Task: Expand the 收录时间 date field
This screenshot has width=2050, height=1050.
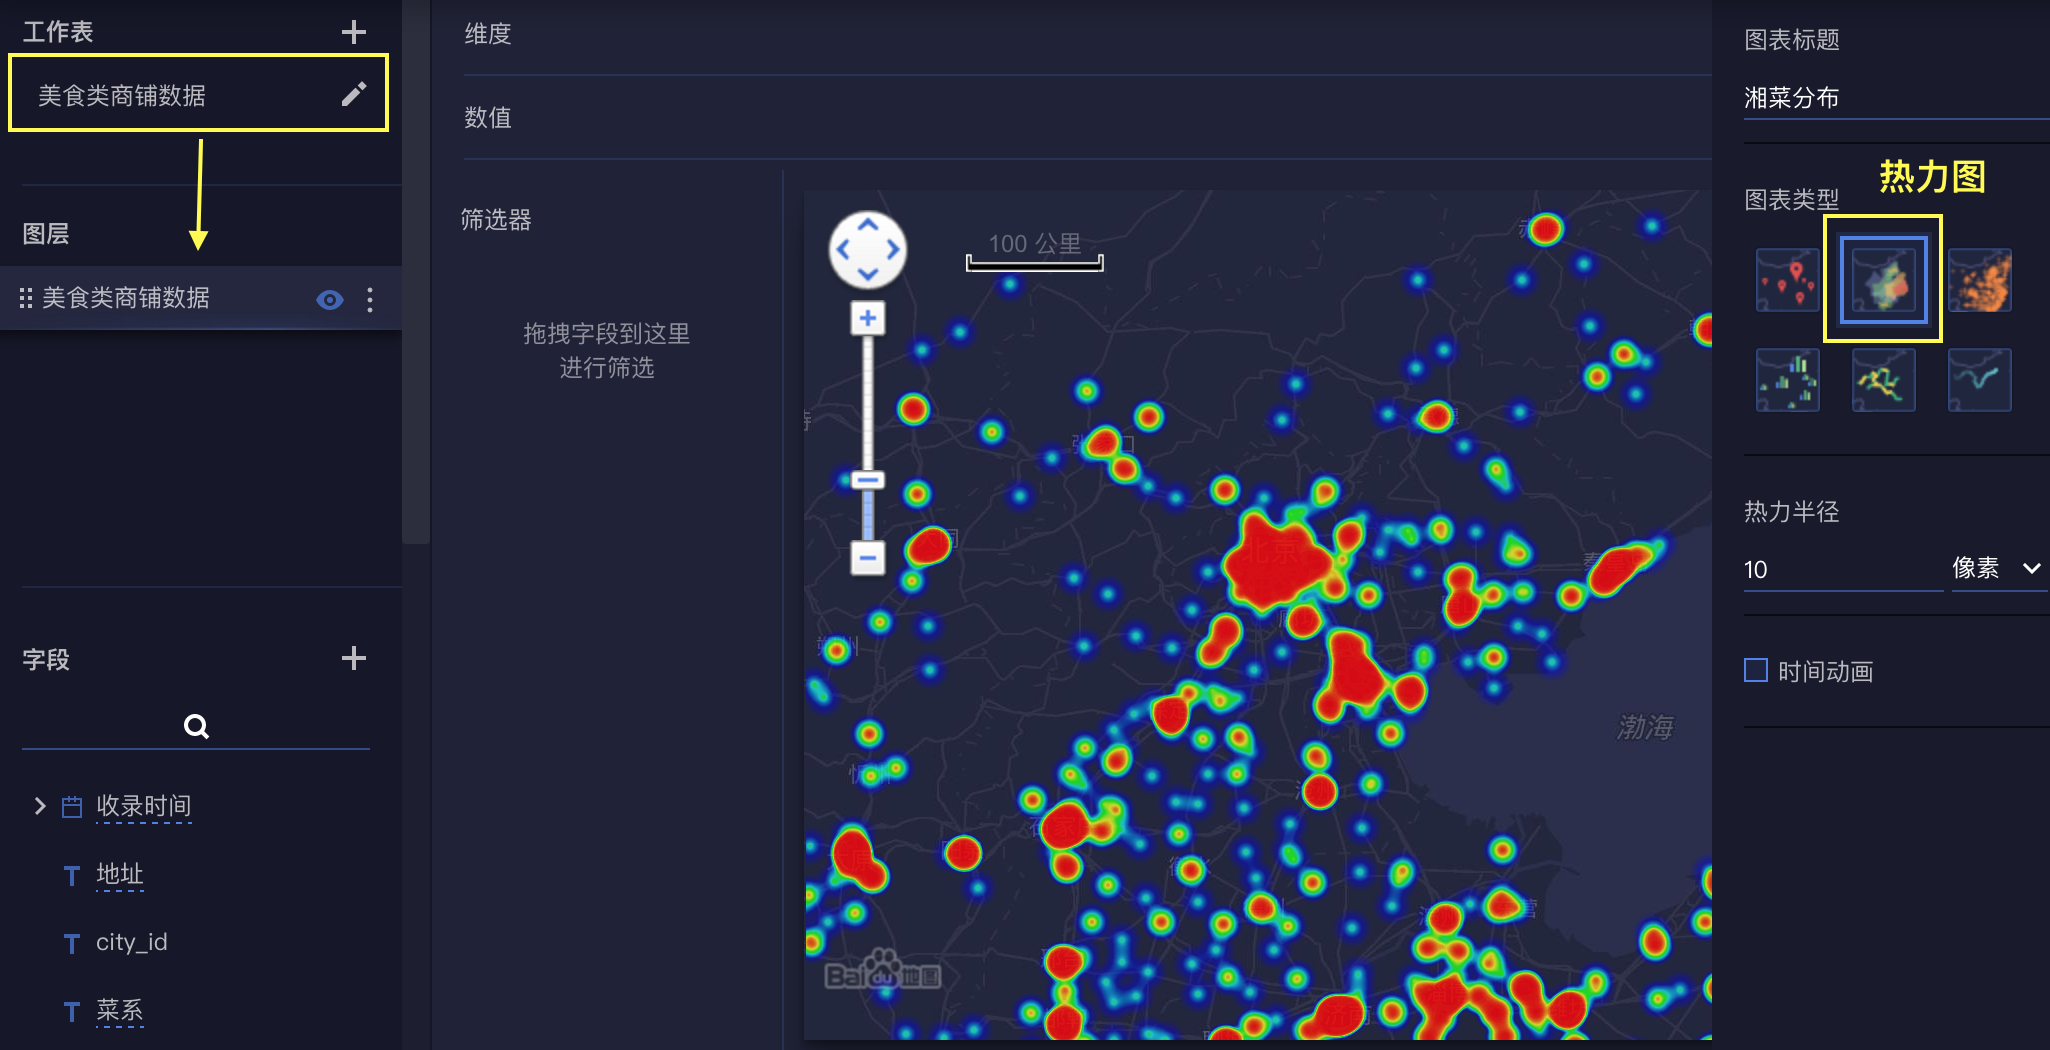Action: [x=40, y=806]
